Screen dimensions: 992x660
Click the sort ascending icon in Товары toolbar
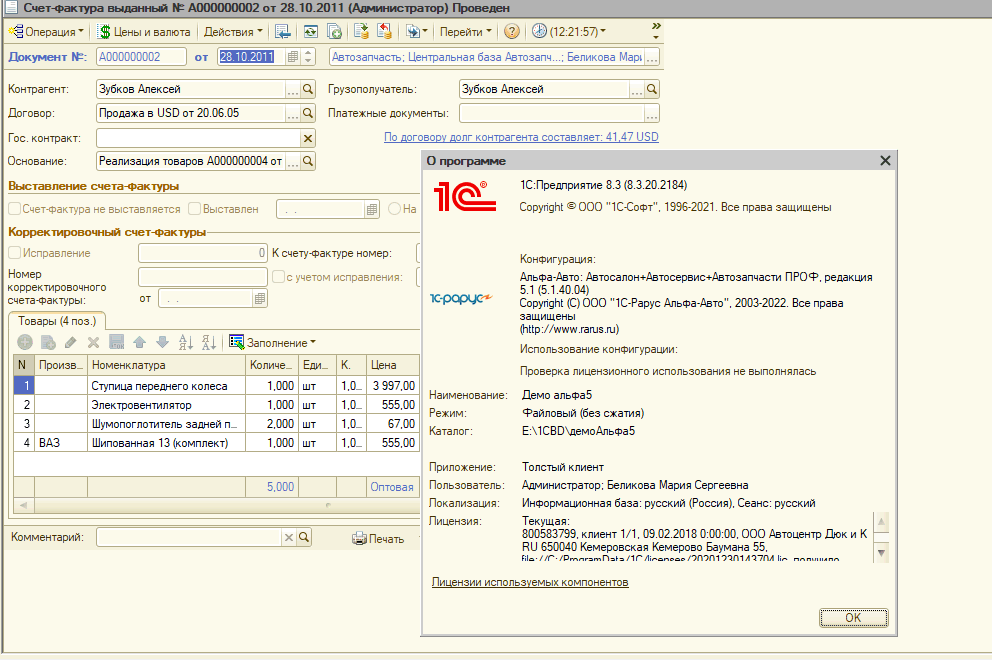coord(185,342)
